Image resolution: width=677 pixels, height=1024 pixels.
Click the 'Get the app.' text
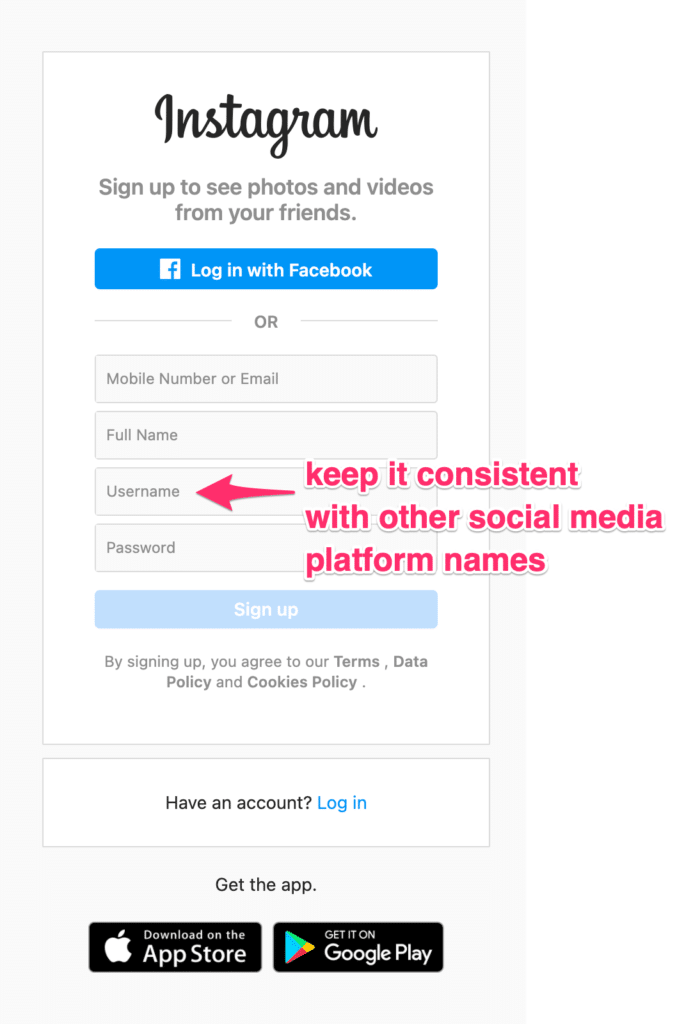pyautogui.click(x=266, y=885)
